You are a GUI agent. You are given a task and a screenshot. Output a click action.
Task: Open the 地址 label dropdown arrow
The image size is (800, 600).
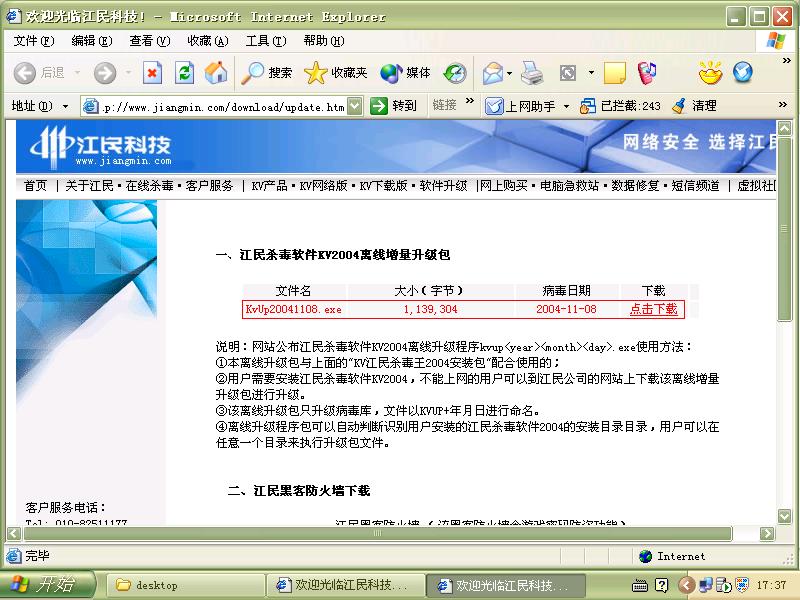click(x=65, y=107)
